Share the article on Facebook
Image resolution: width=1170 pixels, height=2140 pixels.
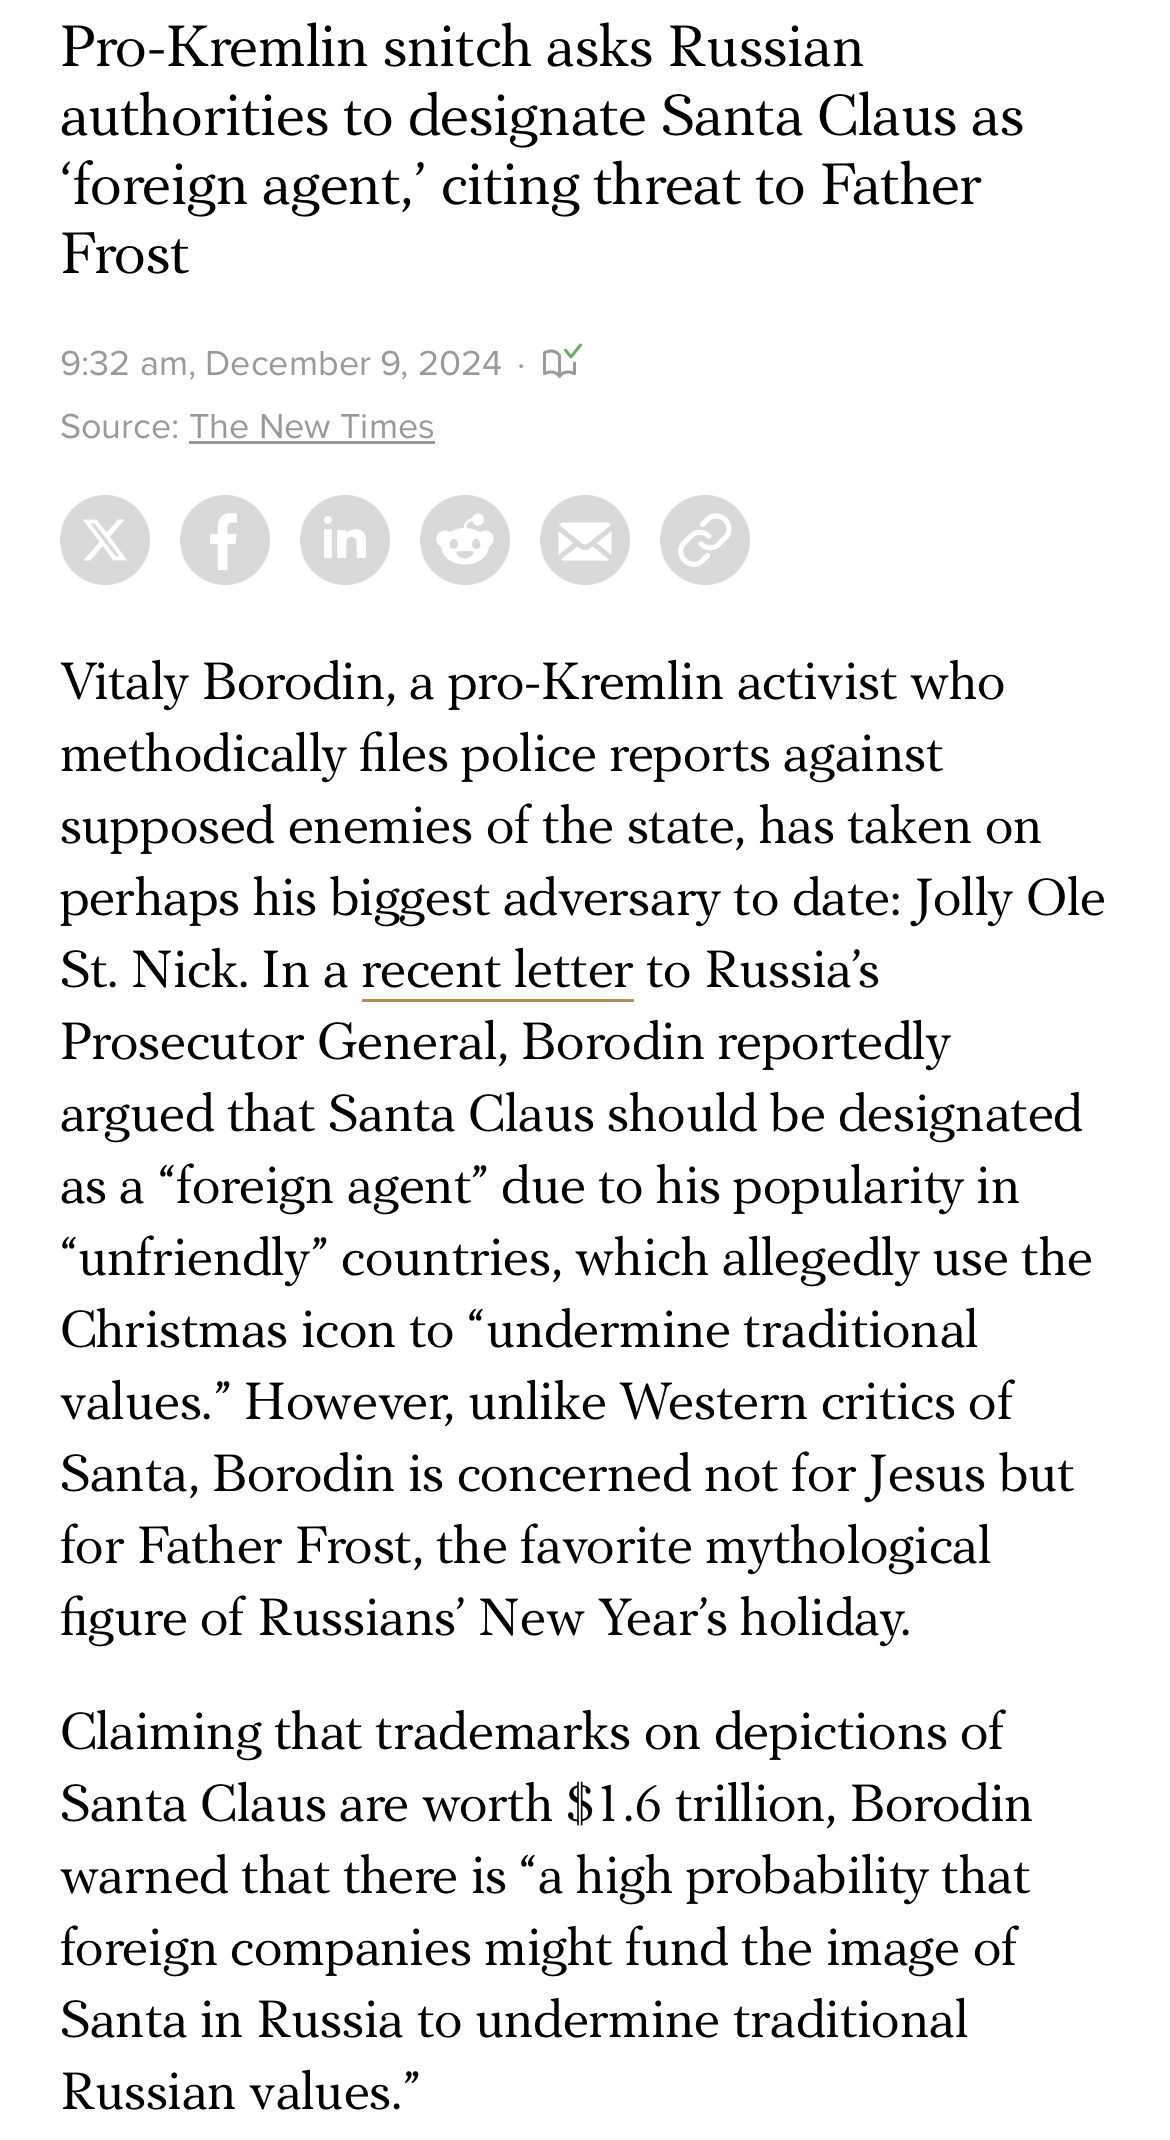[225, 540]
